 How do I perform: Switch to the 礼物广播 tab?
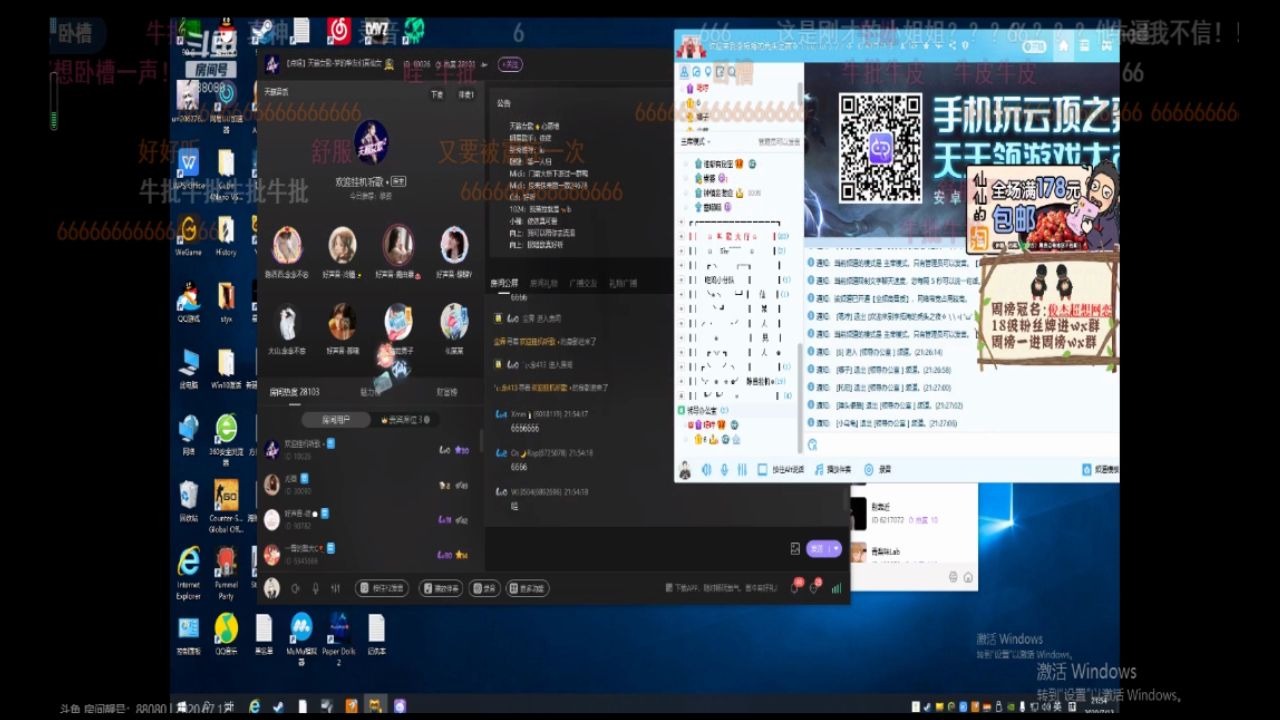coord(623,283)
